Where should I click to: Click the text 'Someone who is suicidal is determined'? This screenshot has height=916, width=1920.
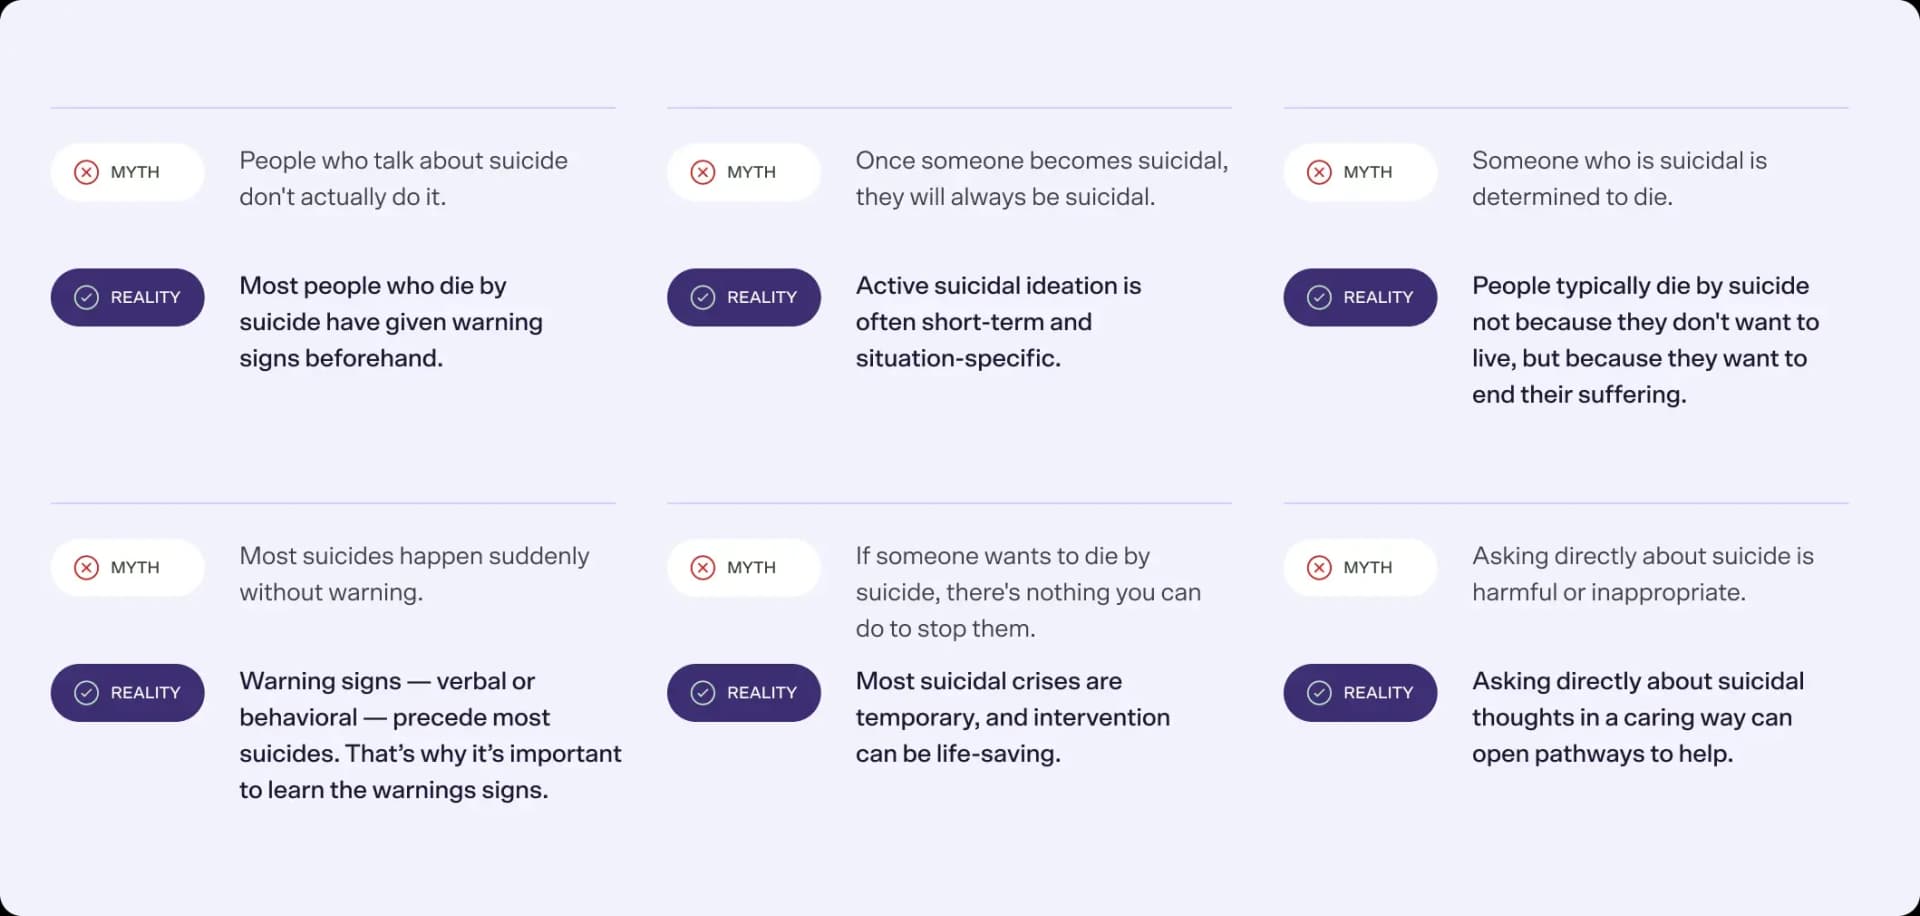pyautogui.click(x=1619, y=178)
